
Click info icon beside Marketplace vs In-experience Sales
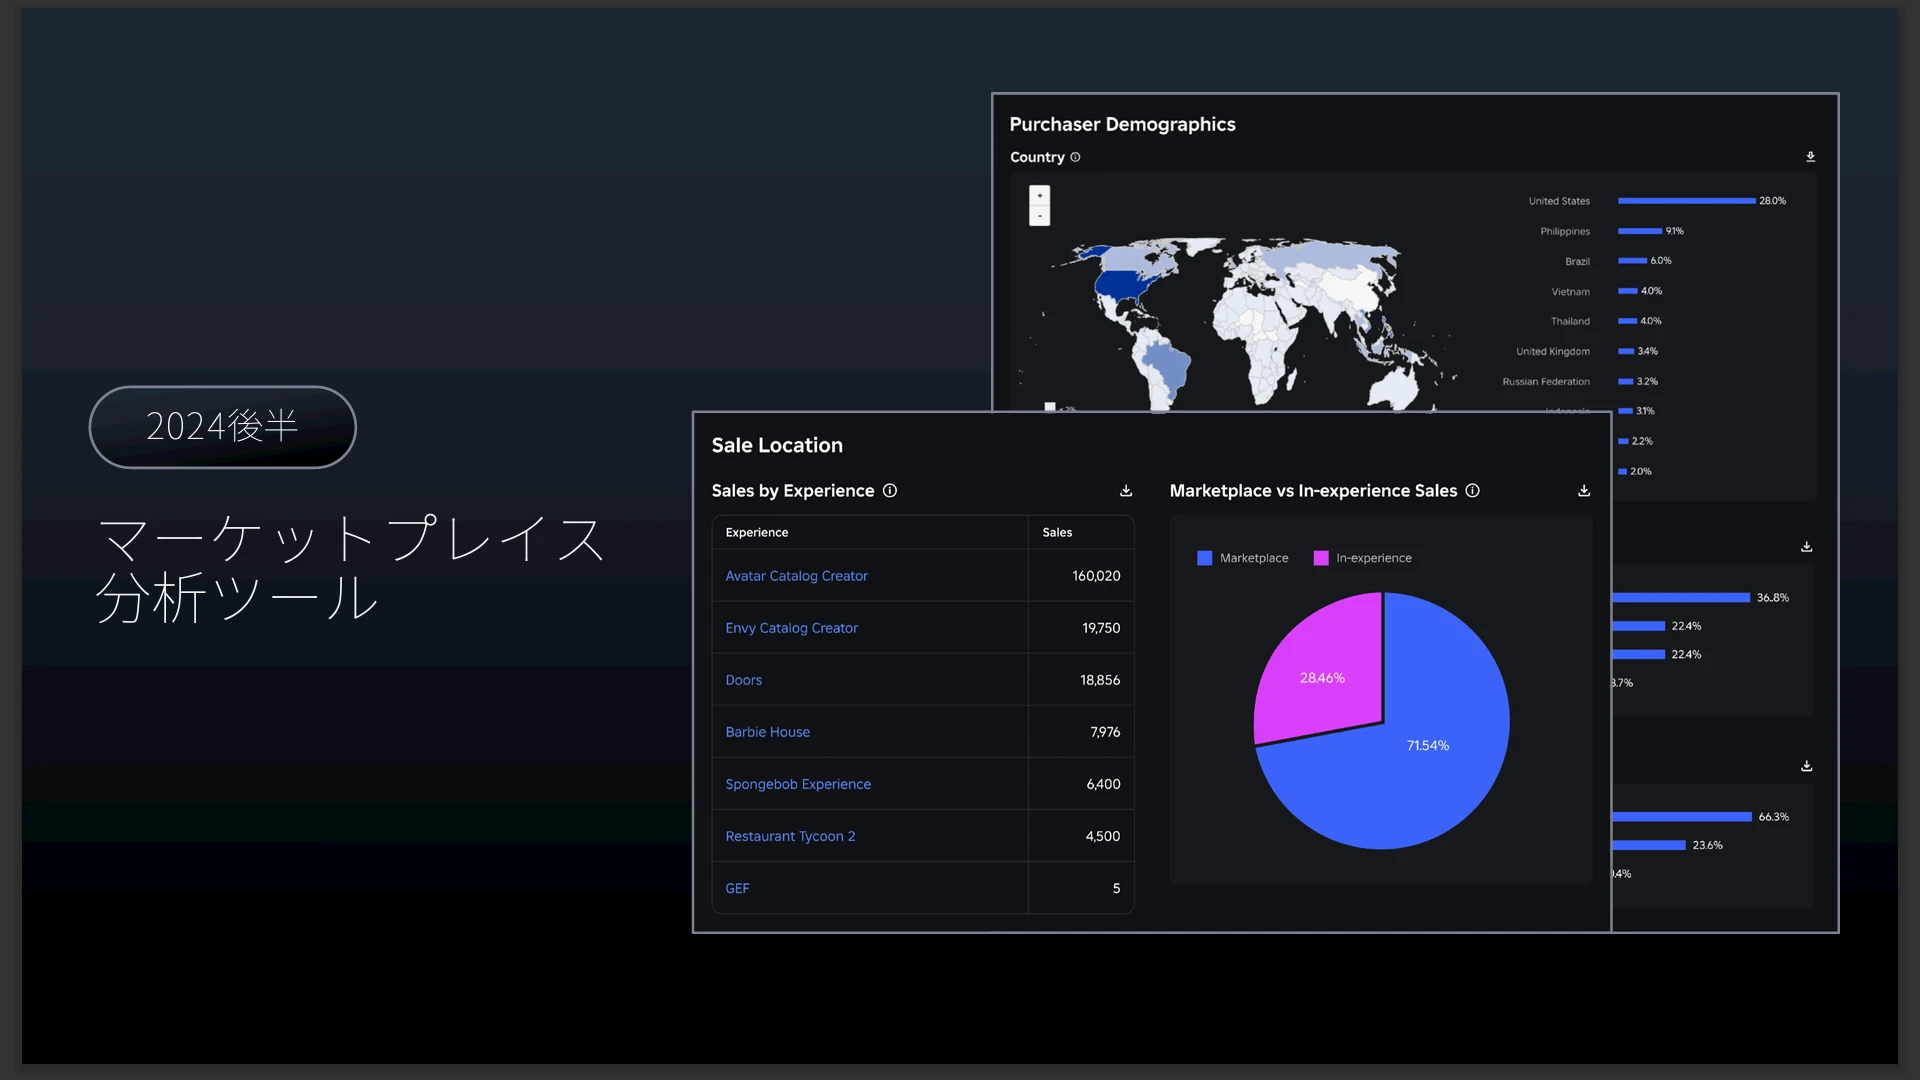pos(1472,491)
